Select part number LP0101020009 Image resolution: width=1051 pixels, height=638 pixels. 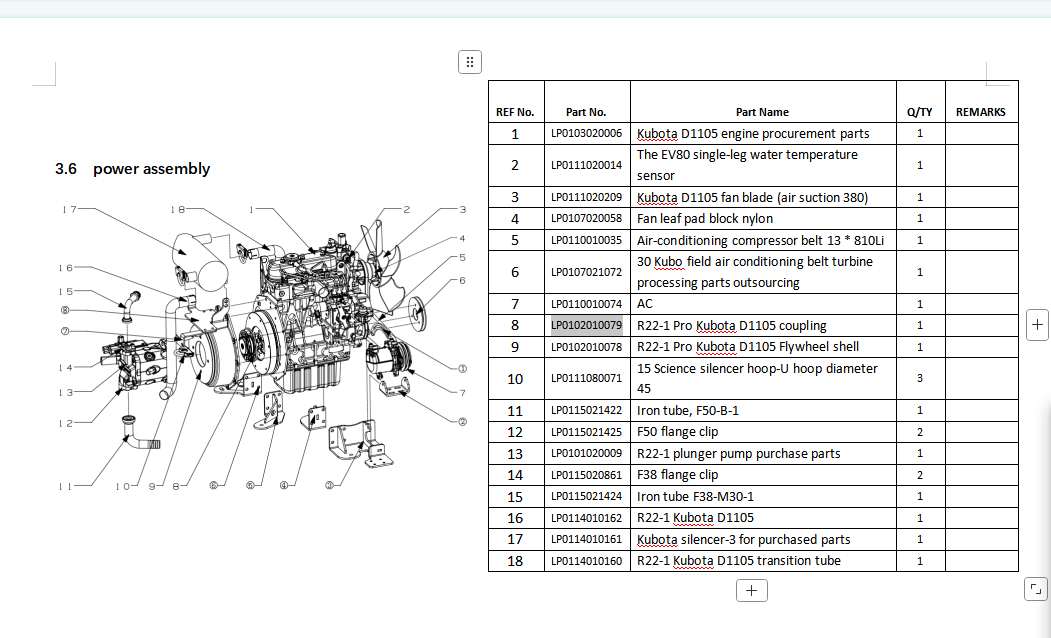tap(586, 453)
